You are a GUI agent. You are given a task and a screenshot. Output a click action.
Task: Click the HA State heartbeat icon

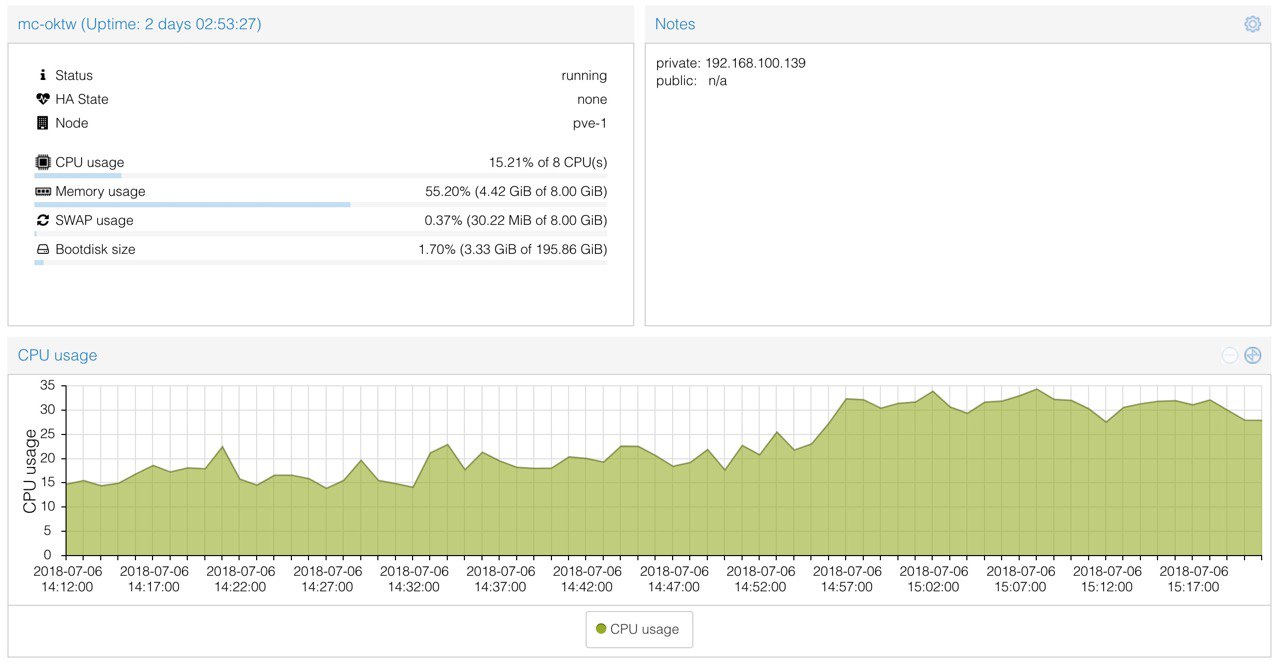click(x=42, y=99)
